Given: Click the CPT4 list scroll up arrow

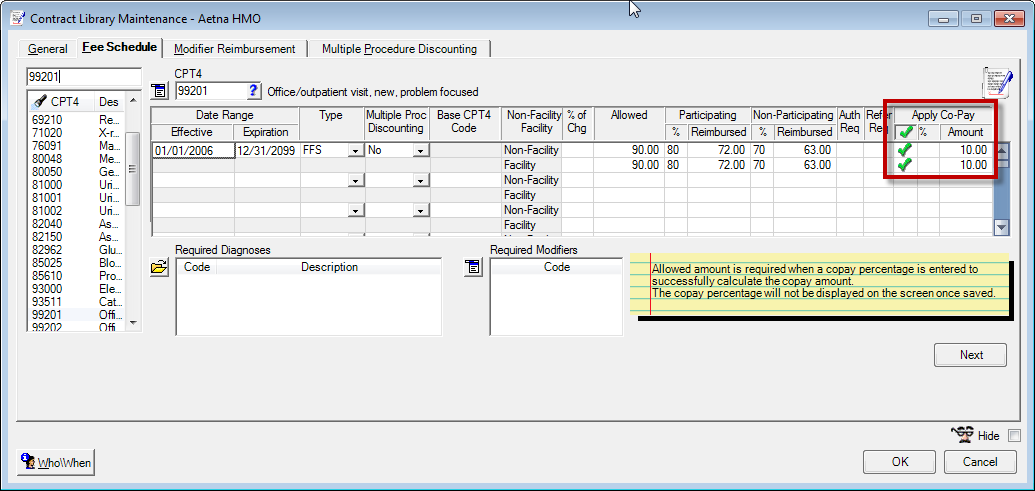Looking at the screenshot, I should click(x=133, y=100).
